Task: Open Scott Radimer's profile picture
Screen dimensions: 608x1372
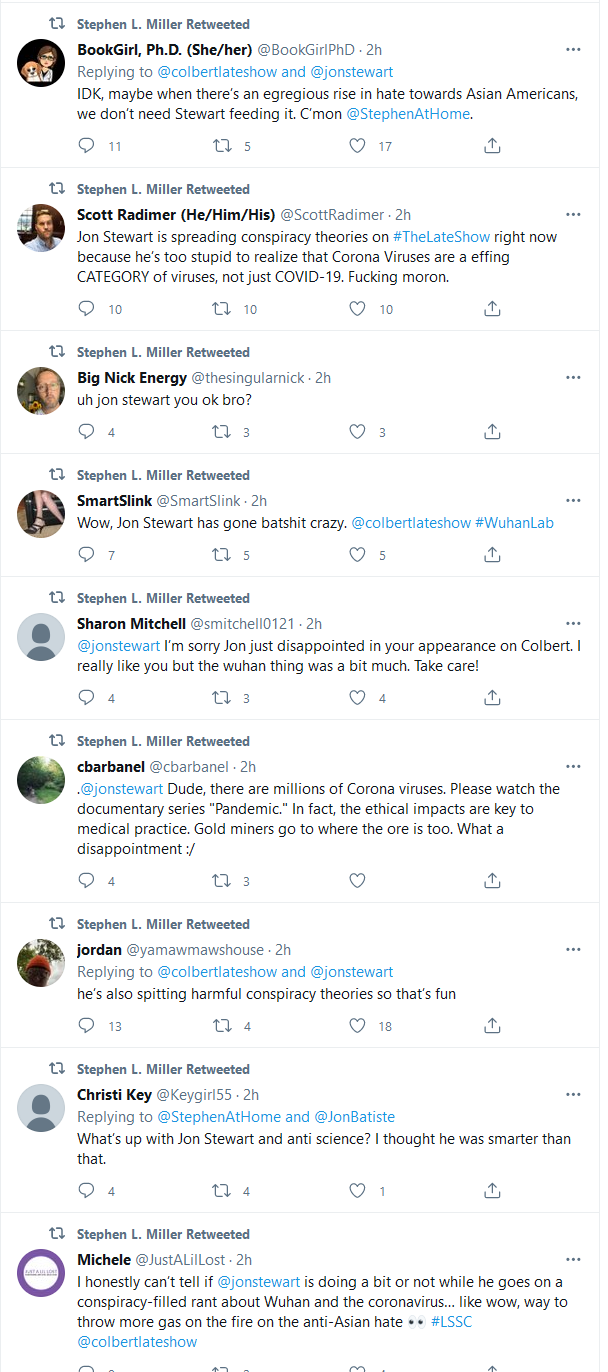Action: (x=41, y=228)
